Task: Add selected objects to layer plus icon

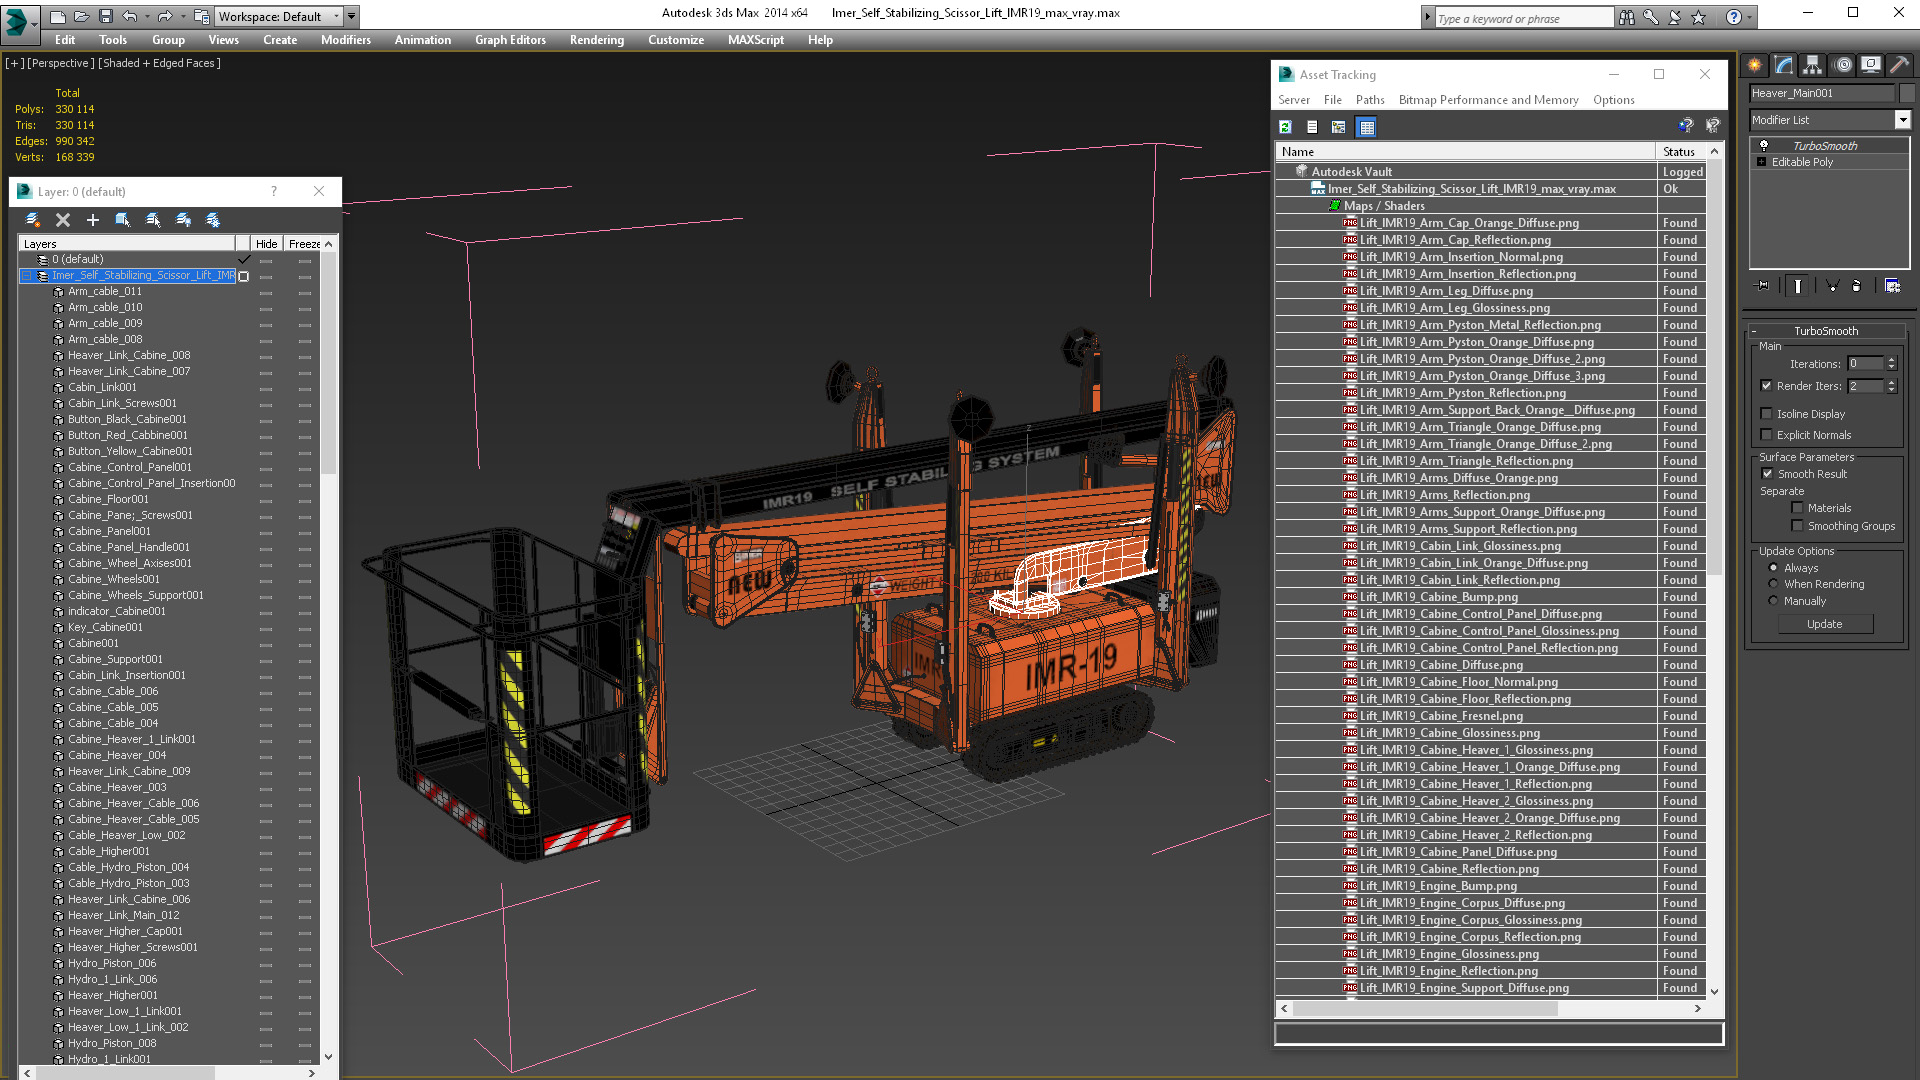Action: tap(93, 220)
